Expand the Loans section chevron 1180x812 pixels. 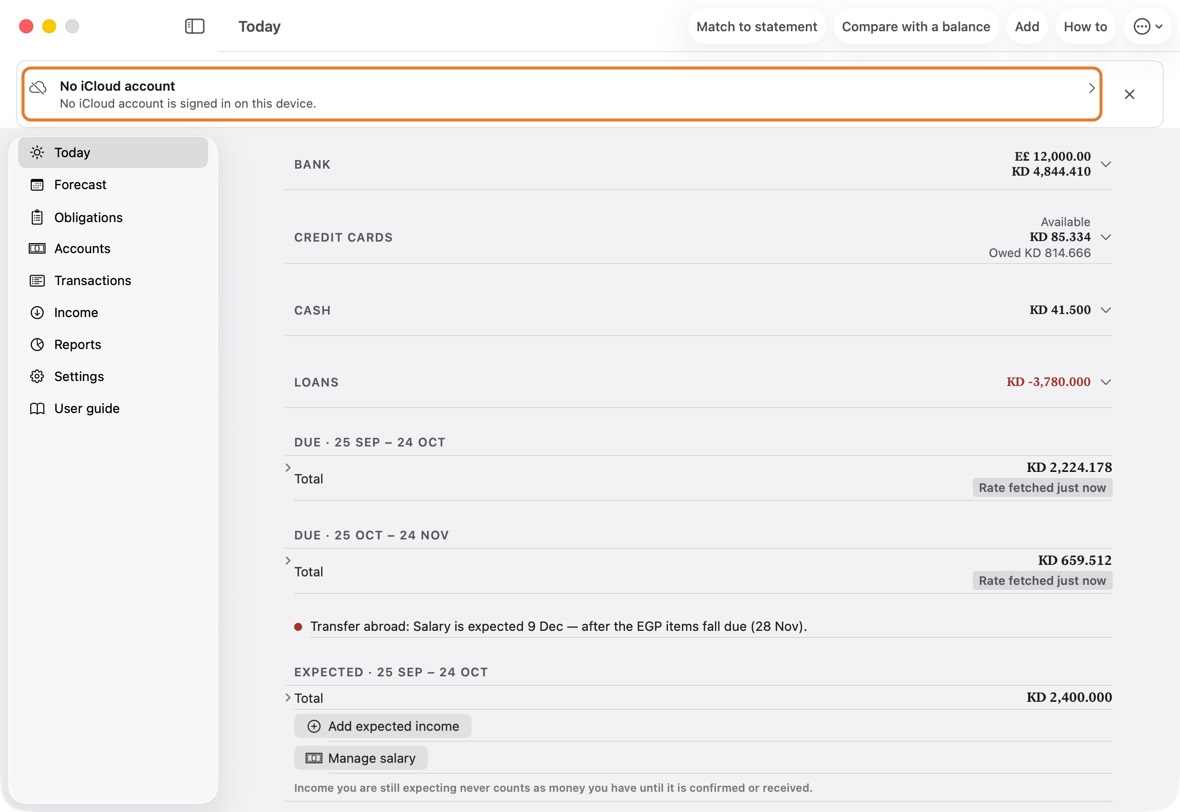[x=1105, y=382]
